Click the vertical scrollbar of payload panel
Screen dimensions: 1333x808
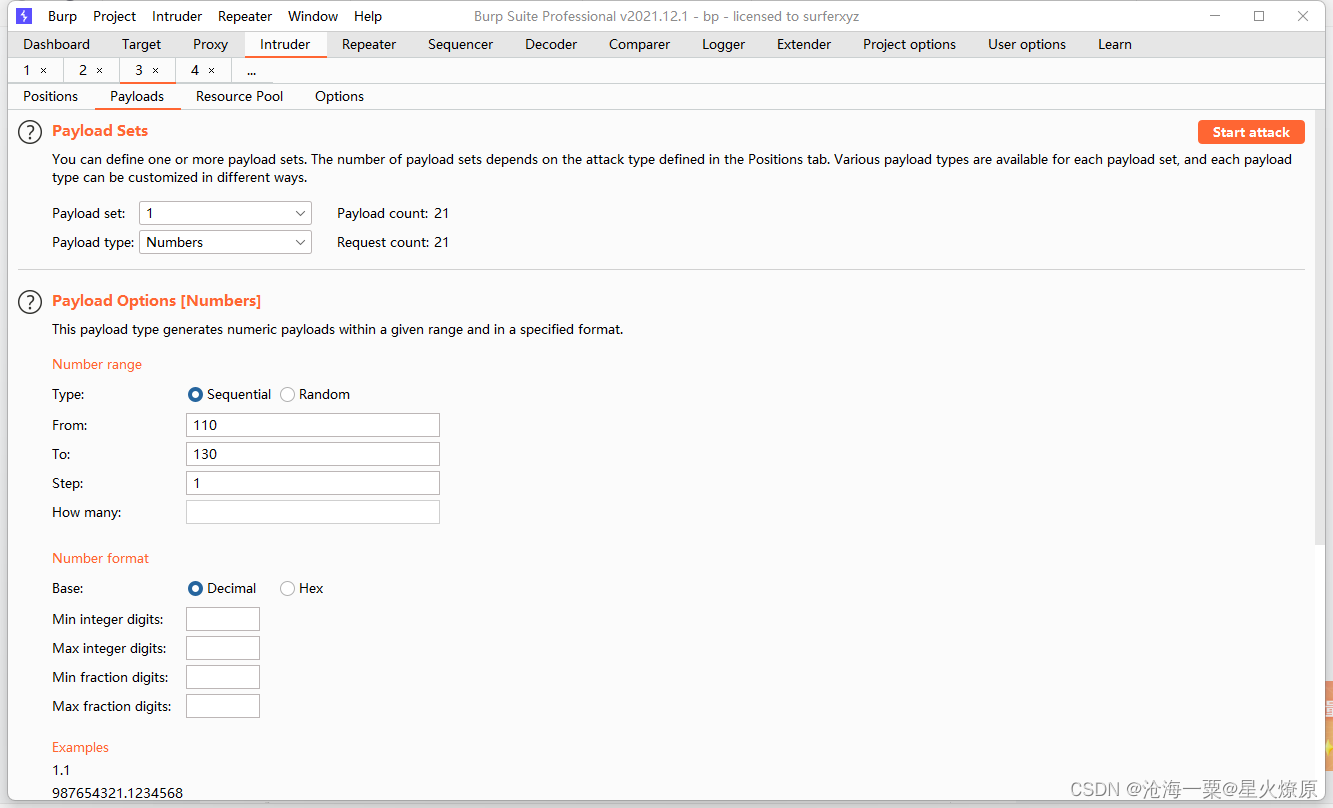tap(1319, 330)
